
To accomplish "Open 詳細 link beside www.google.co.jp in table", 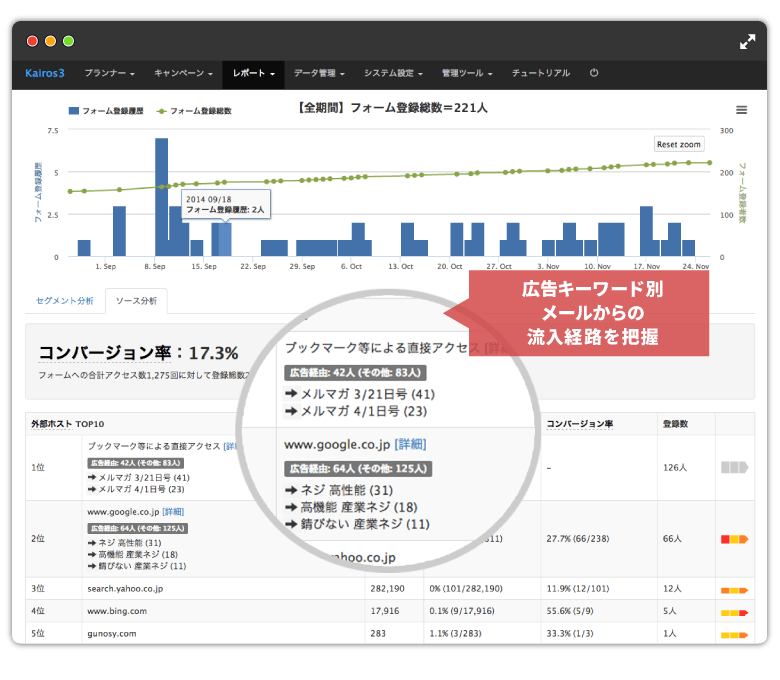I will 173,512.
